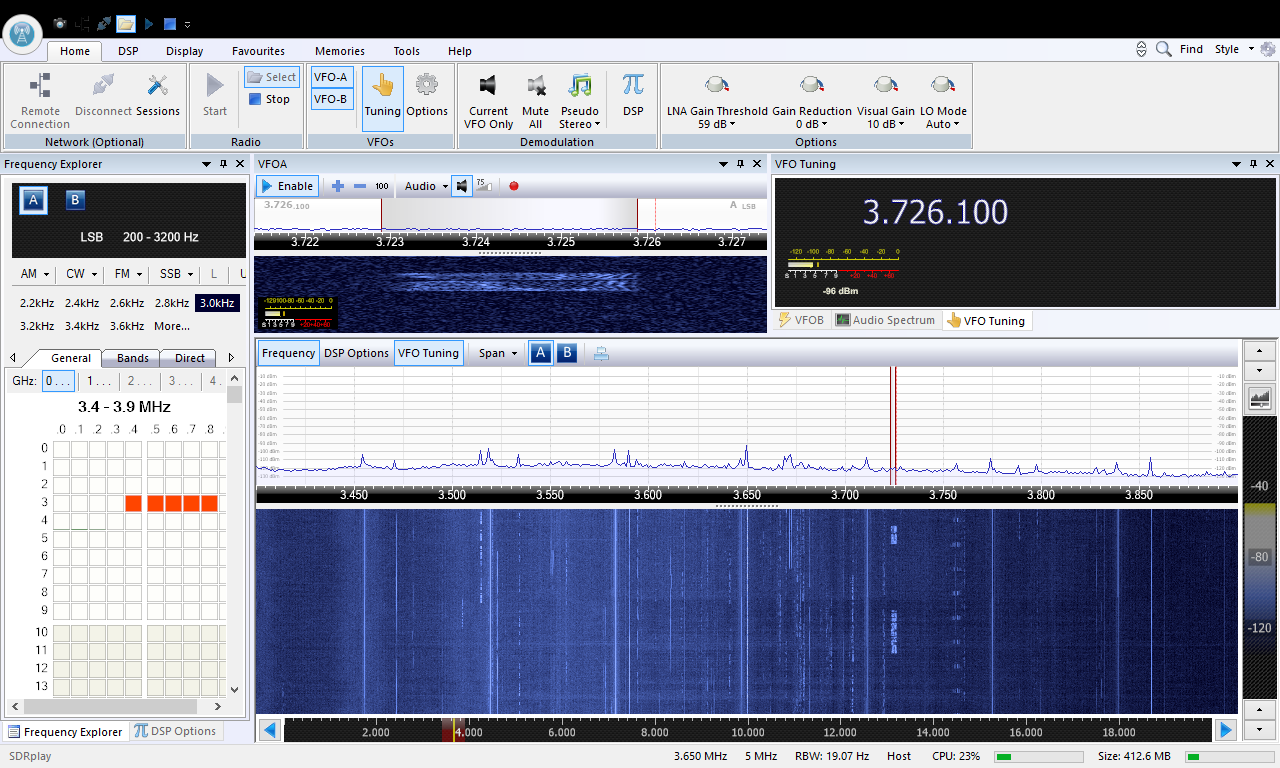Toggle VFO-B button in VFOs group

coord(331,99)
